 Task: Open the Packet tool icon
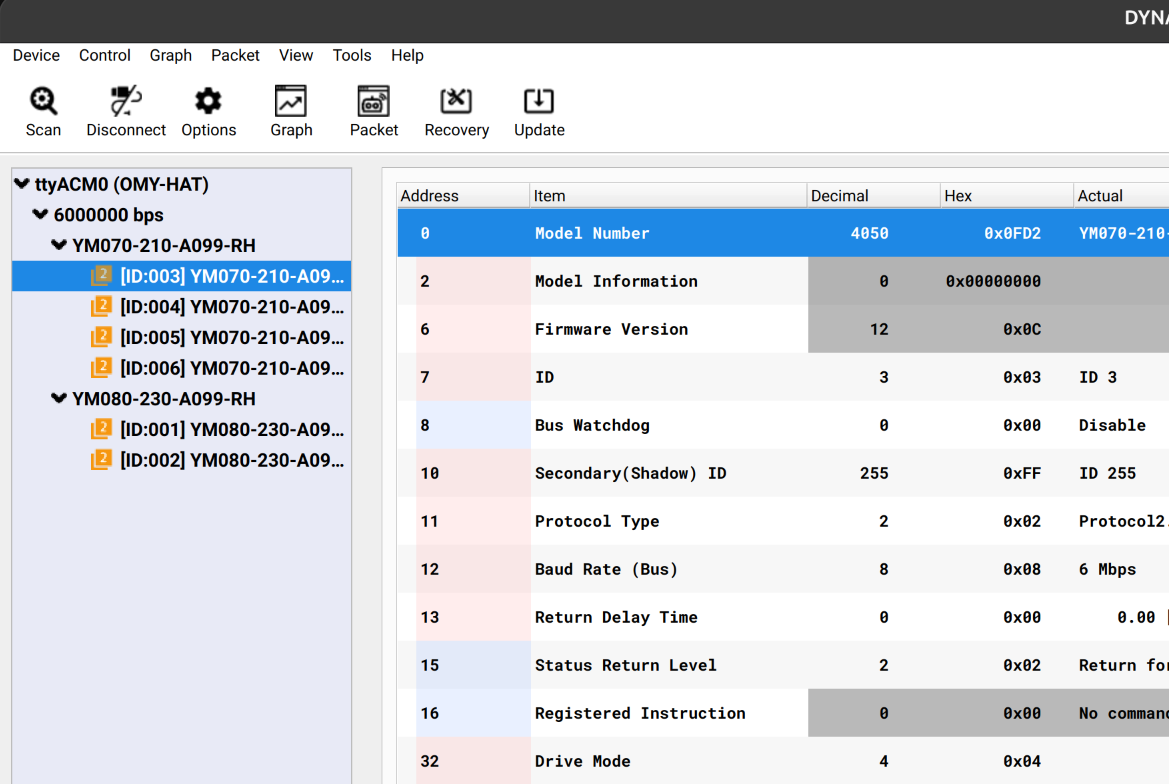click(x=374, y=101)
